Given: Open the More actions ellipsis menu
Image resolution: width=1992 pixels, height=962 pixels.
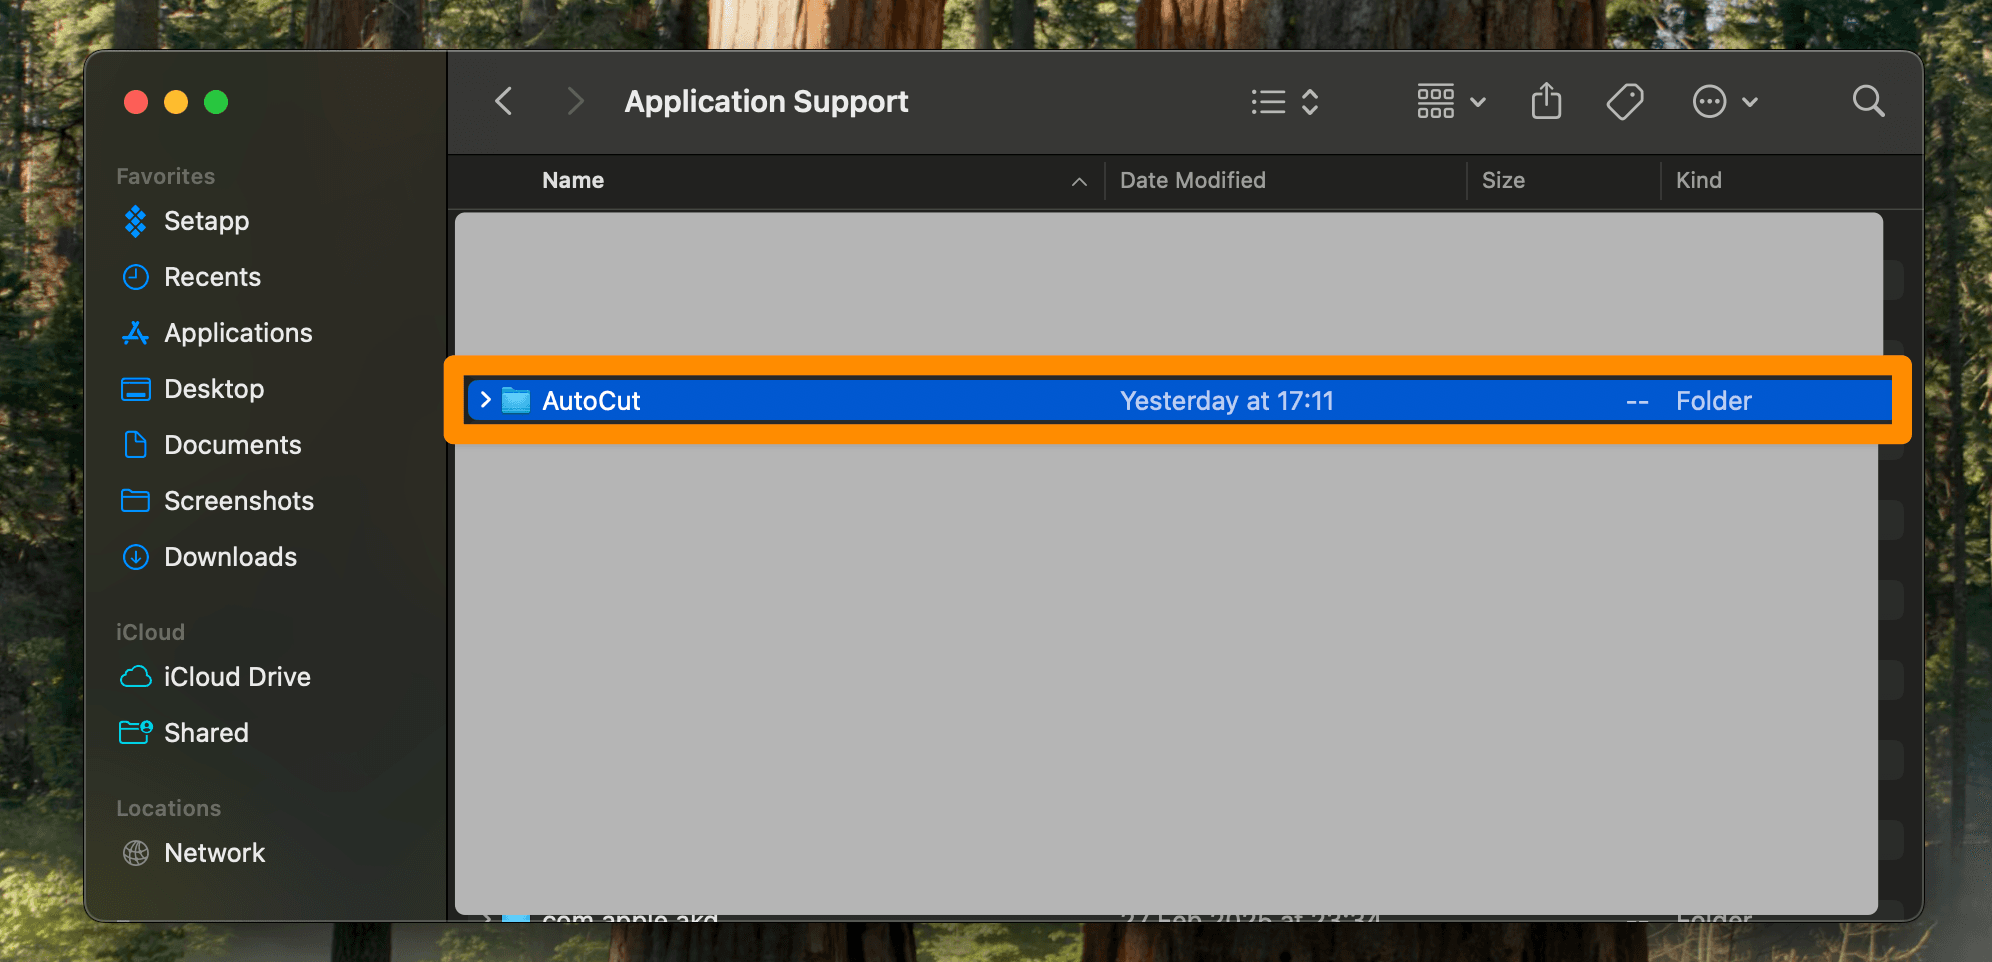Looking at the screenshot, I should pos(1725,102).
